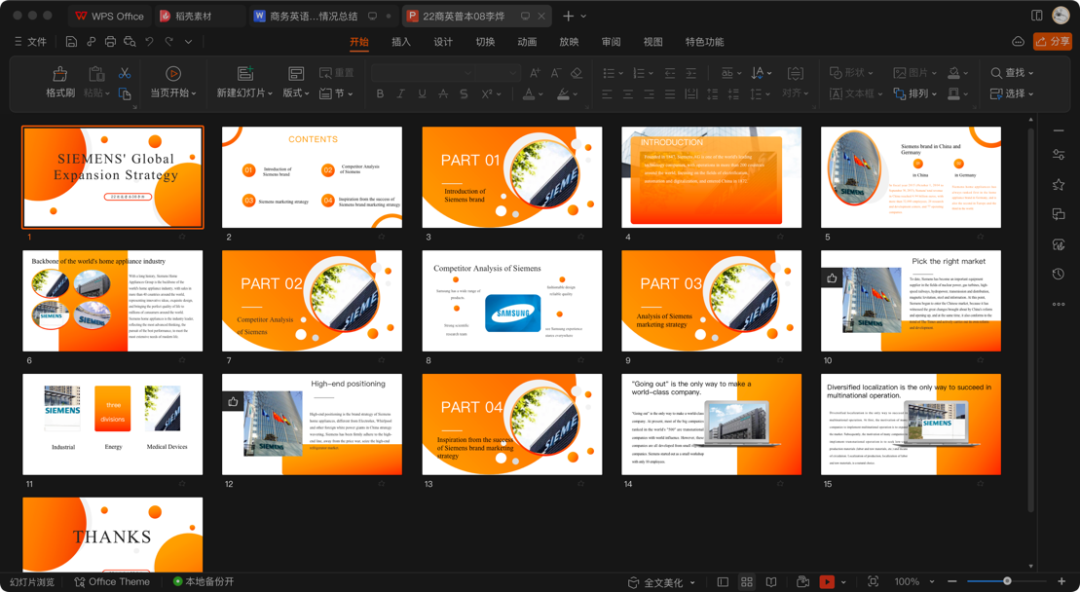
Task: Switch to normal view icon in status bar
Action: (723, 582)
